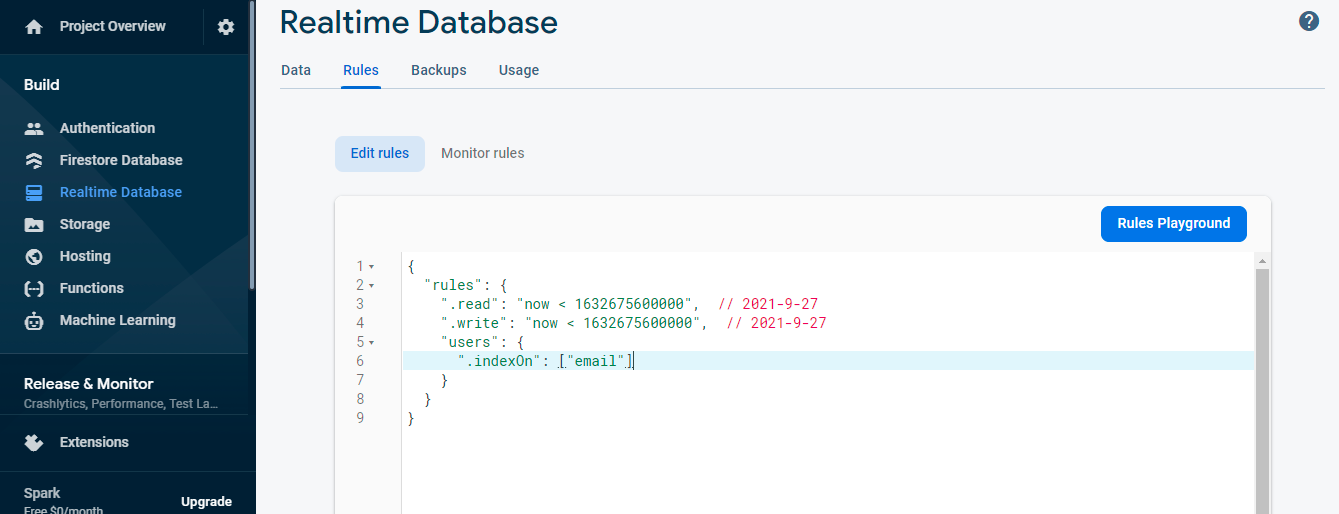Viewport: 1339px width, 514px height.
Task: Click the Spark plan label
Action: [x=42, y=493]
